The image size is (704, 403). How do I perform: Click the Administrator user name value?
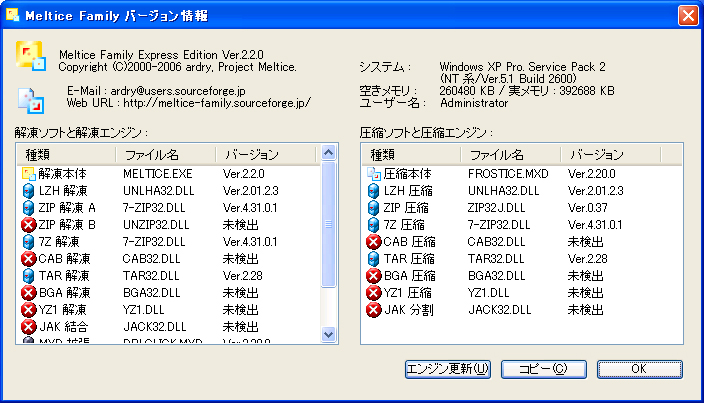474,103
